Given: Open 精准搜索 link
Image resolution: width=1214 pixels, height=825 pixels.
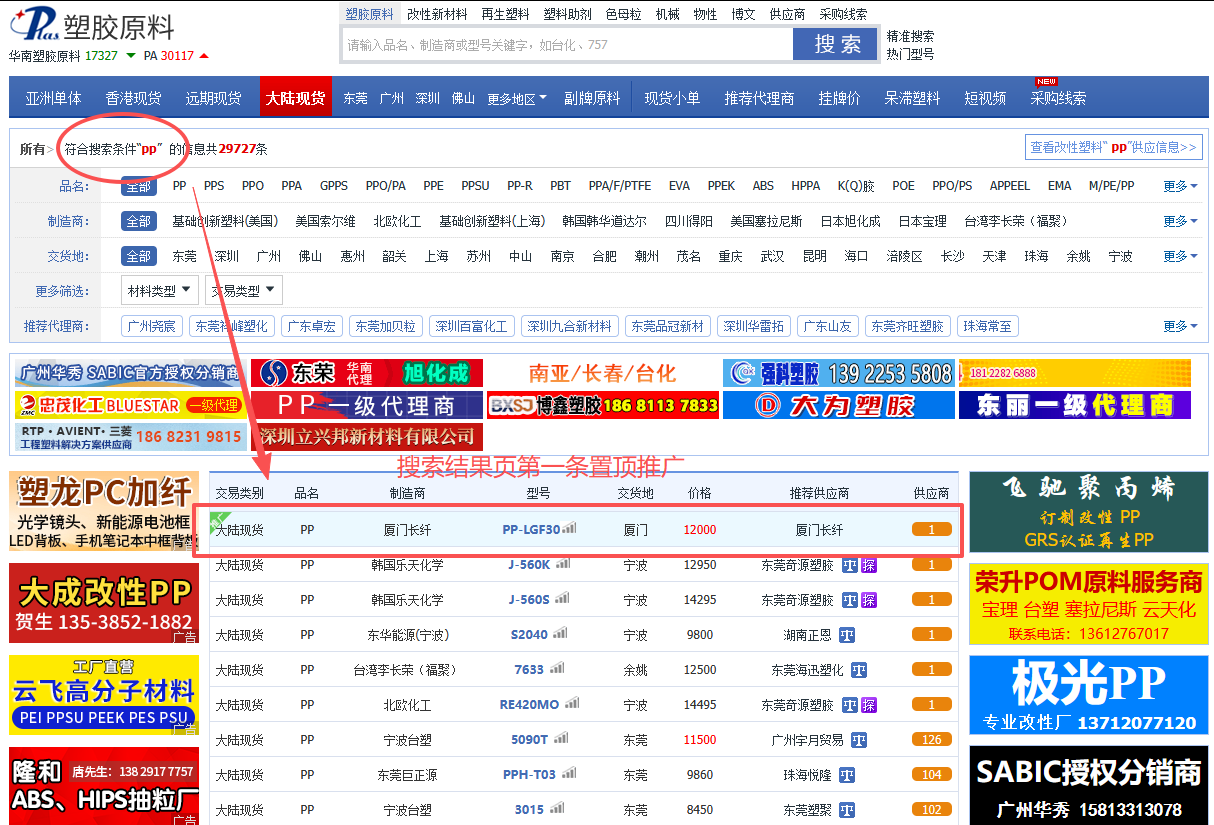Looking at the screenshot, I should point(910,36).
